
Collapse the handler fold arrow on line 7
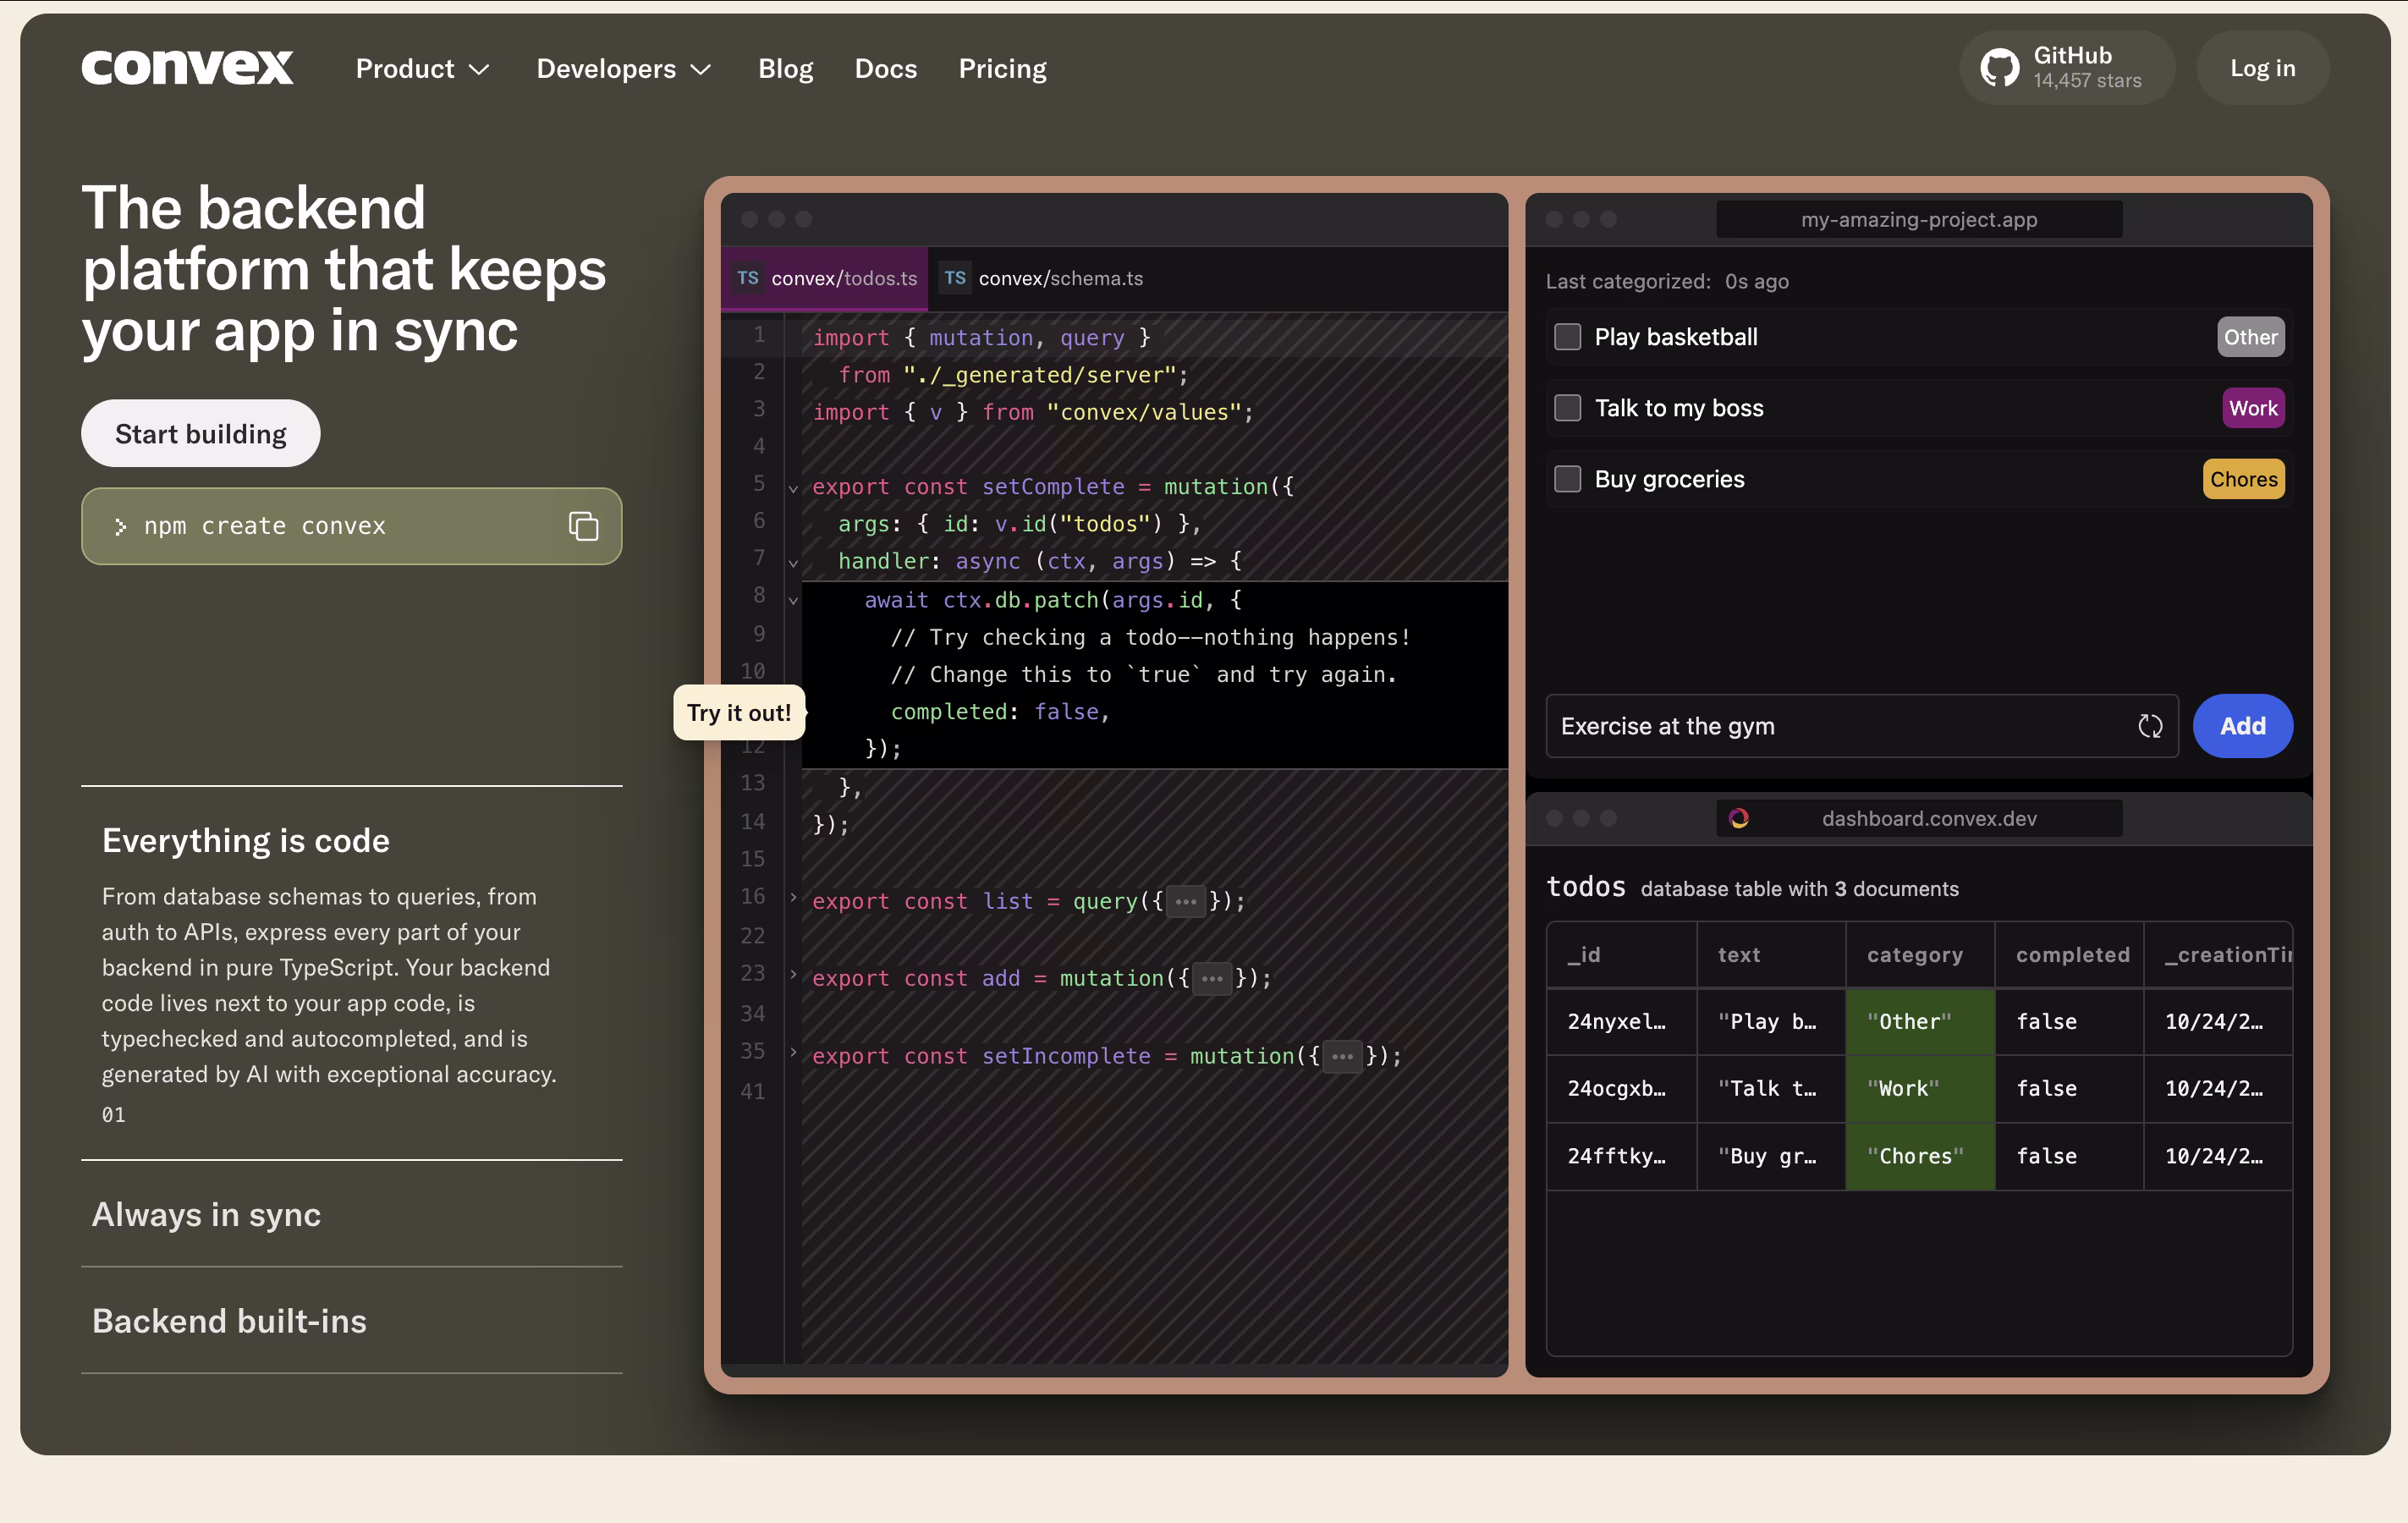click(793, 563)
